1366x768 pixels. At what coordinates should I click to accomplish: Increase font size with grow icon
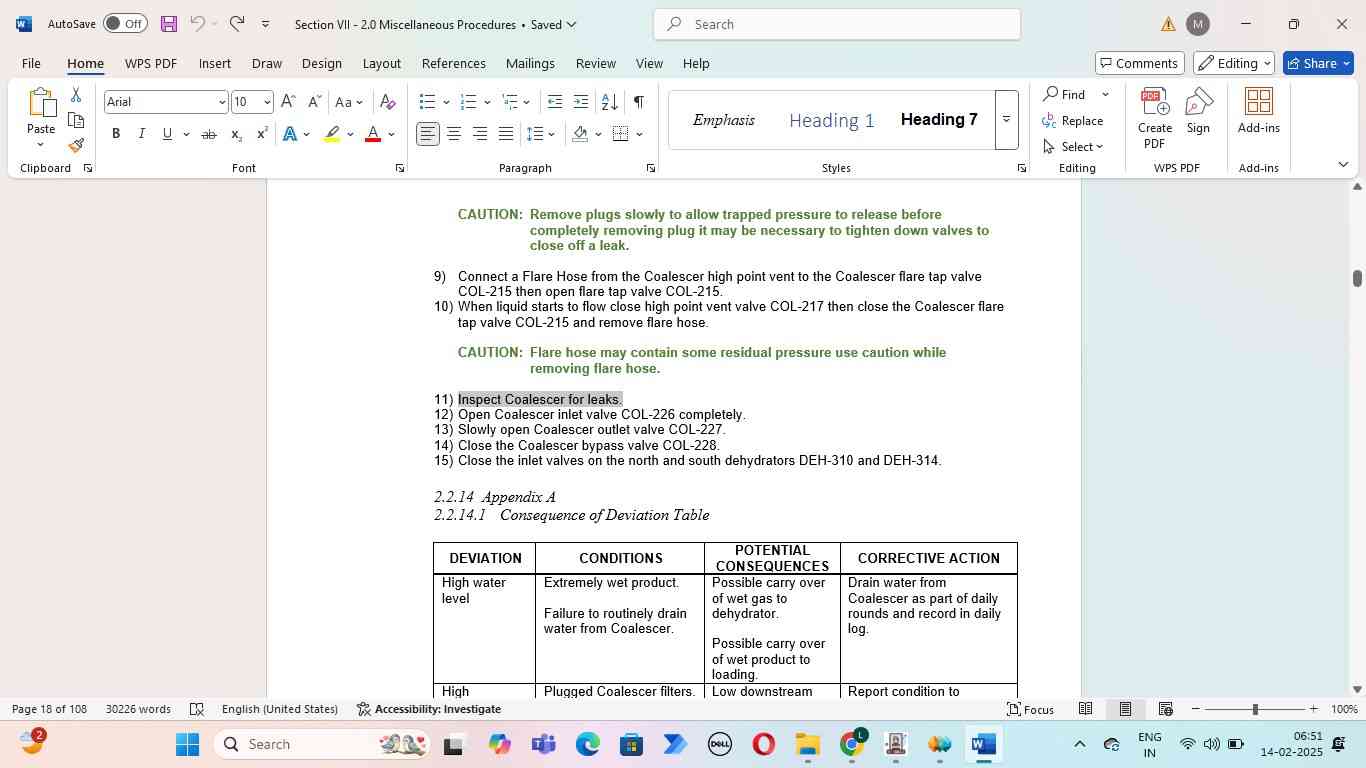(x=288, y=102)
